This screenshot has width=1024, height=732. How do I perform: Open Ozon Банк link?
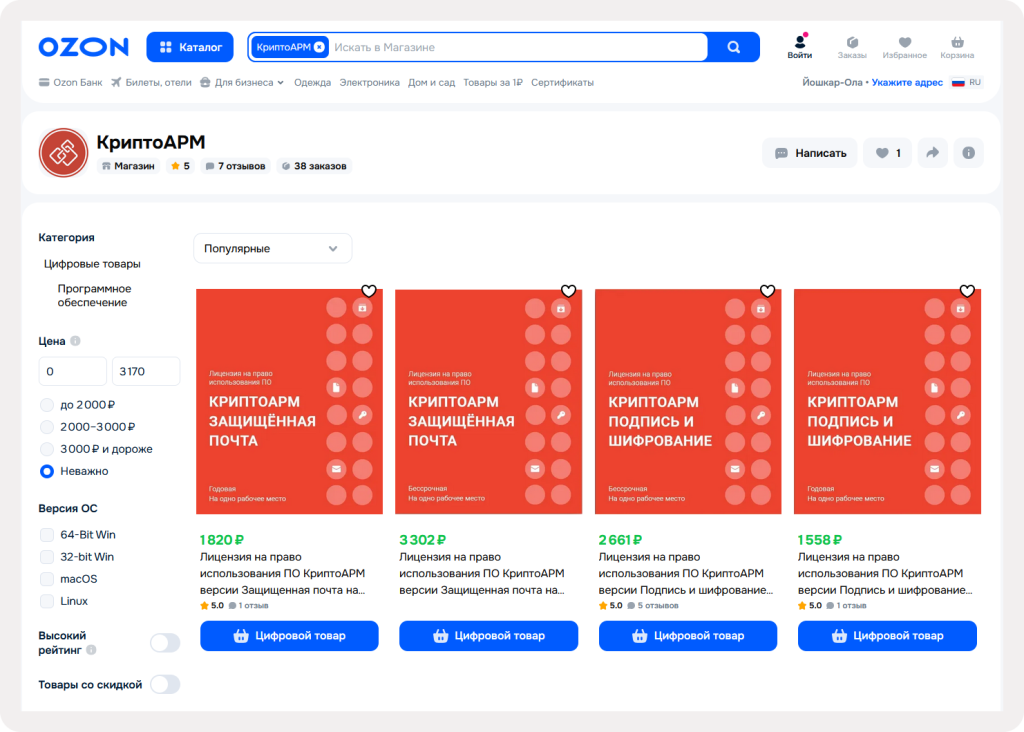point(71,82)
